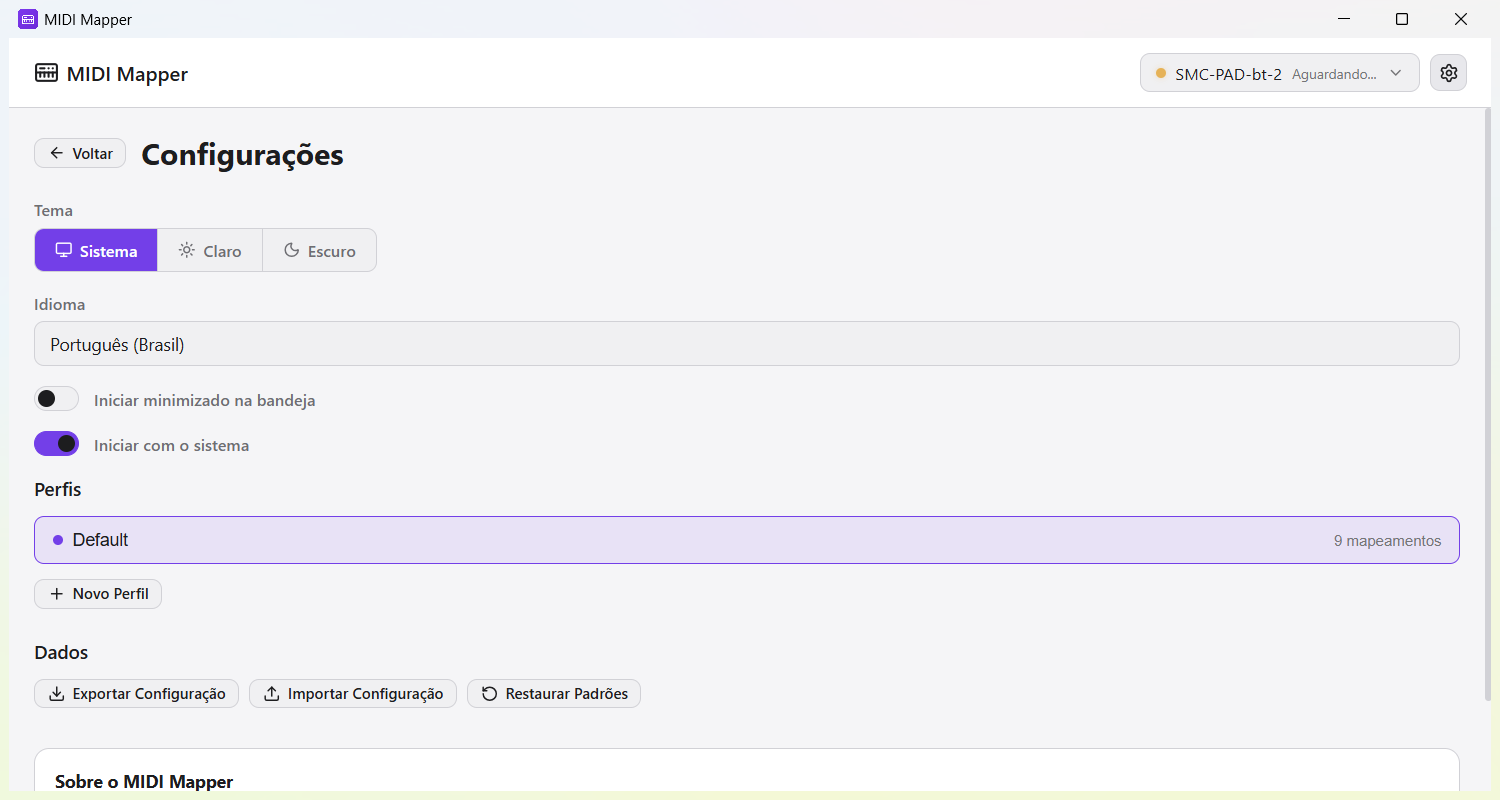
Task: Click the 'Aguardando...' device status text
Action: coord(1334,74)
